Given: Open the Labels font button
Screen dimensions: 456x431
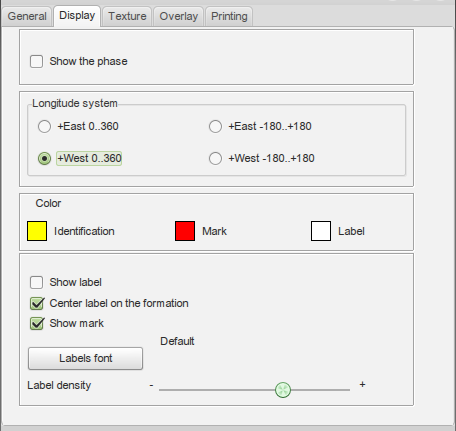Looking at the screenshot, I should (86, 358).
